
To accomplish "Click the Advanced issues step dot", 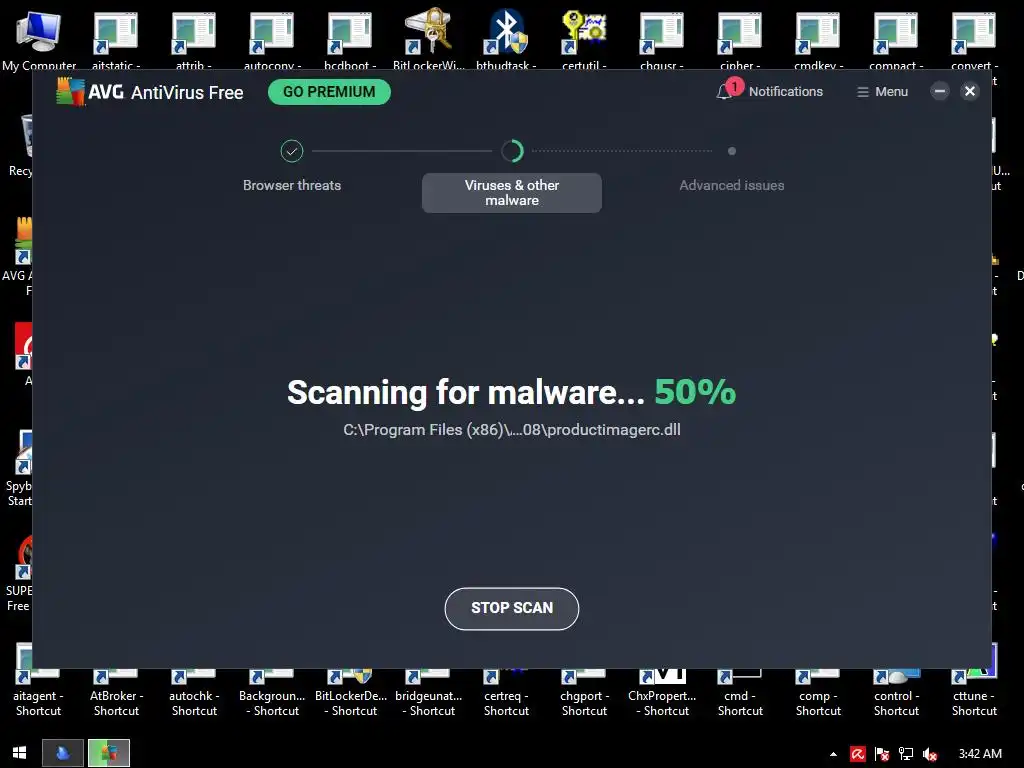I will pos(731,151).
